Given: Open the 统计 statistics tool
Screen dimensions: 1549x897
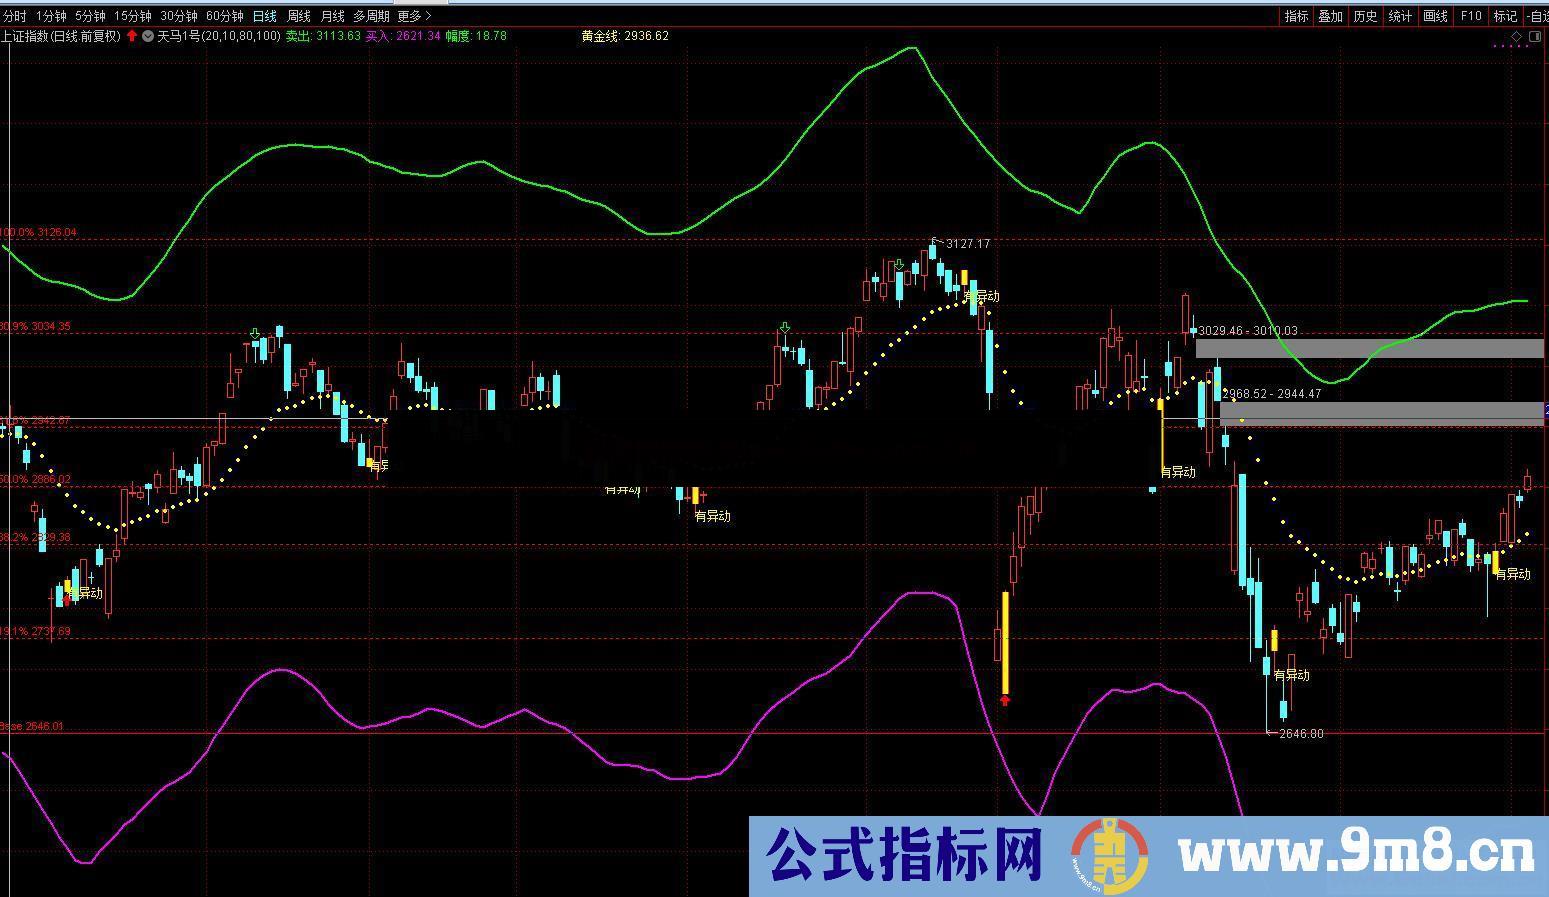Looking at the screenshot, I should (x=1399, y=15).
